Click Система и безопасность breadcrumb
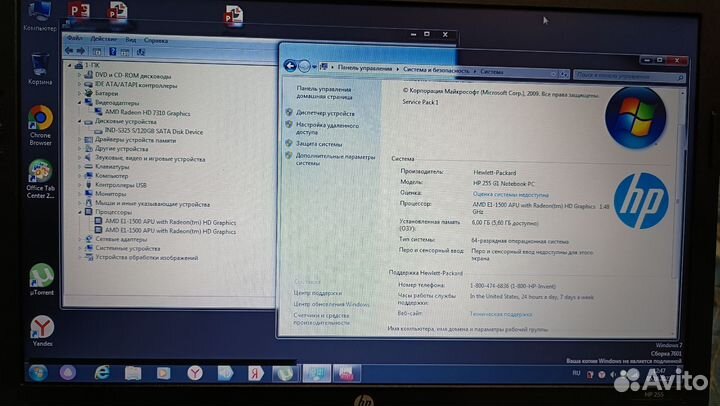 (x=436, y=70)
